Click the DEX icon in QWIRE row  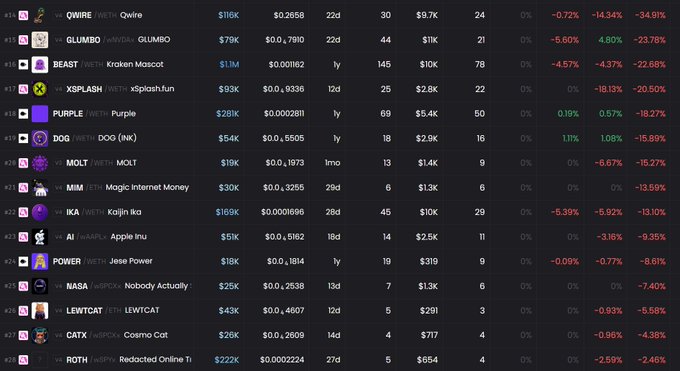23,15
